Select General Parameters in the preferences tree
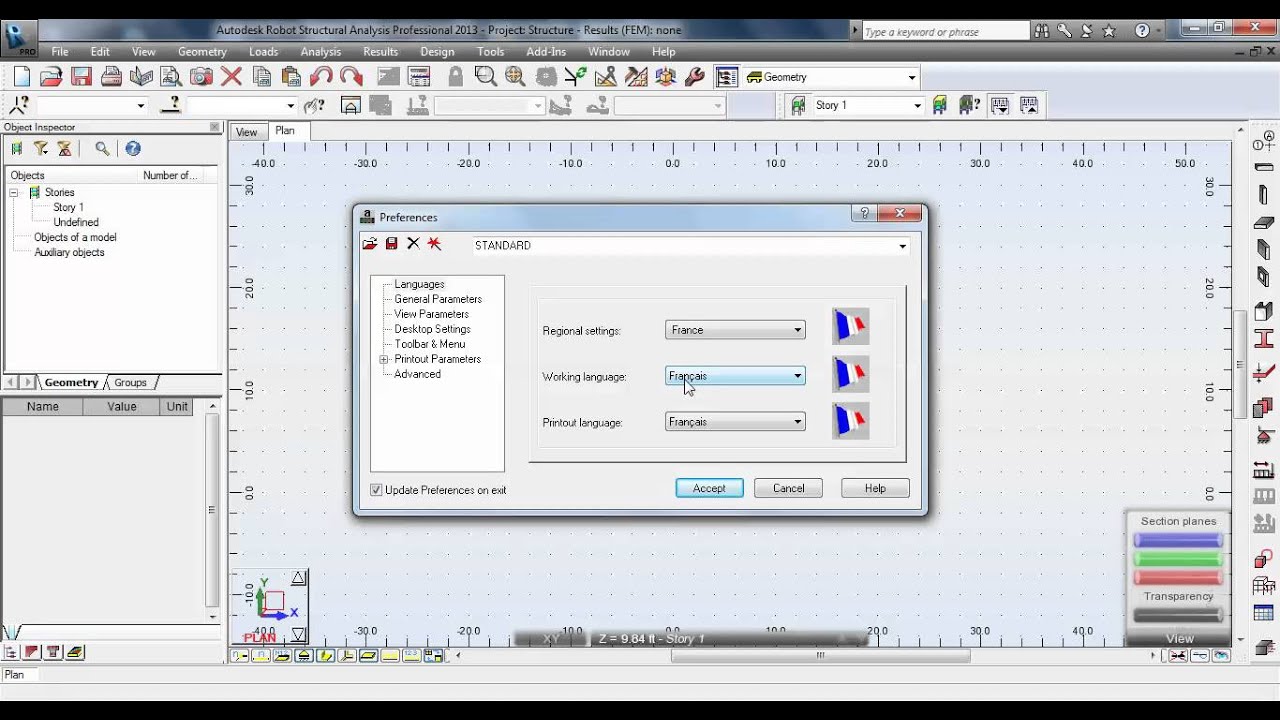Image resolution: width=1280 pixels, height=720 pixels. [x=438, y=299]
